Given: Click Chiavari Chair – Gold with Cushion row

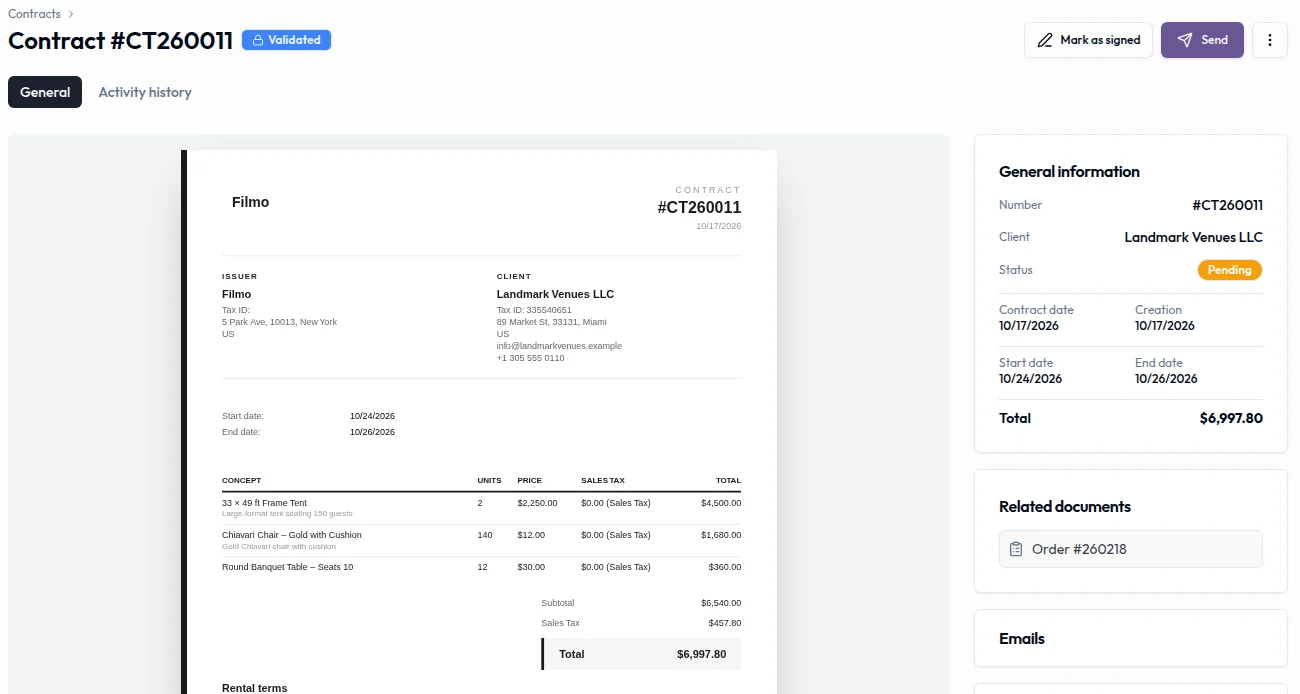Looking at the screenshot, I should coord(481,540).
